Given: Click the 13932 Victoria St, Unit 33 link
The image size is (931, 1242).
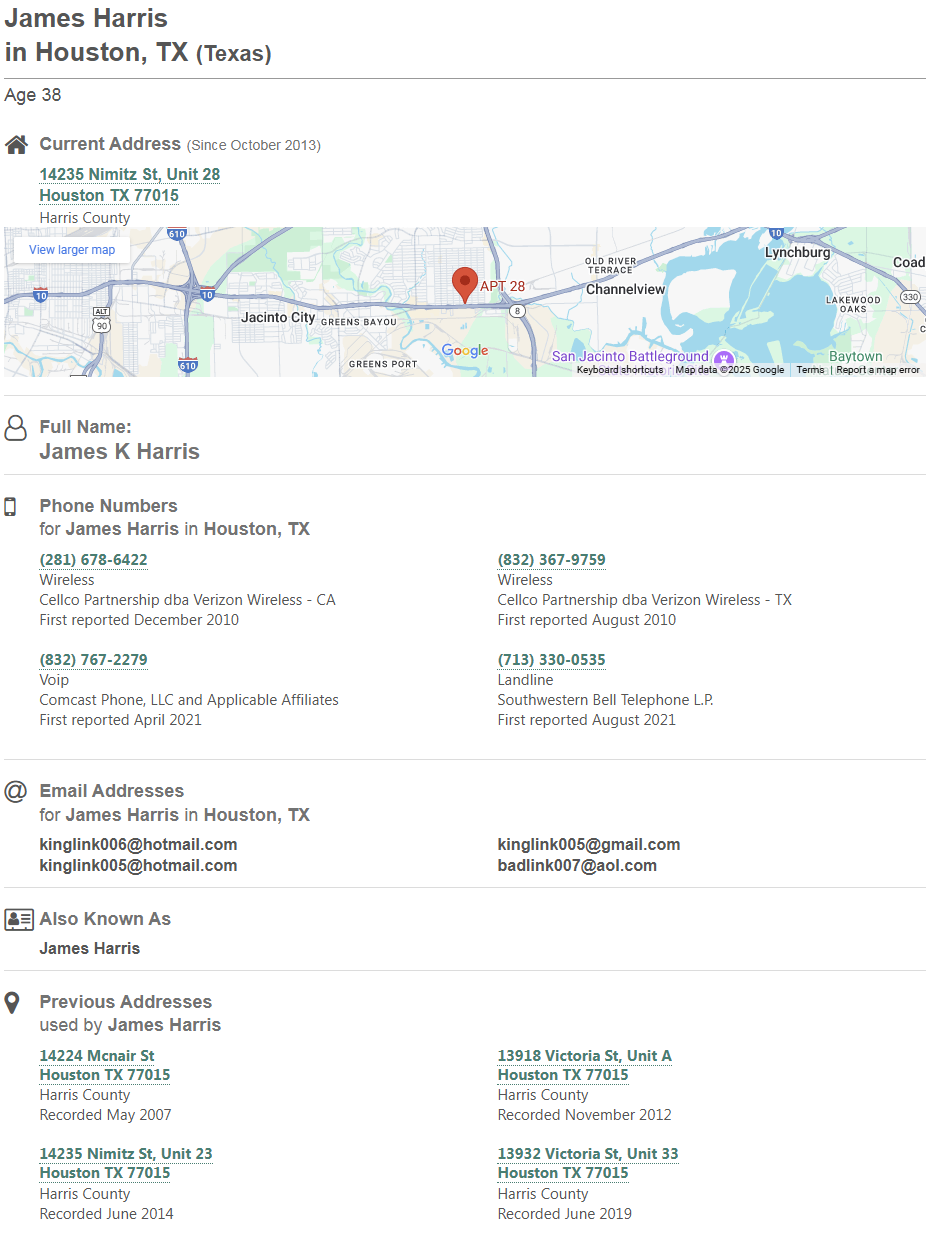Looking at the screenshot, I should [587, 1154].
